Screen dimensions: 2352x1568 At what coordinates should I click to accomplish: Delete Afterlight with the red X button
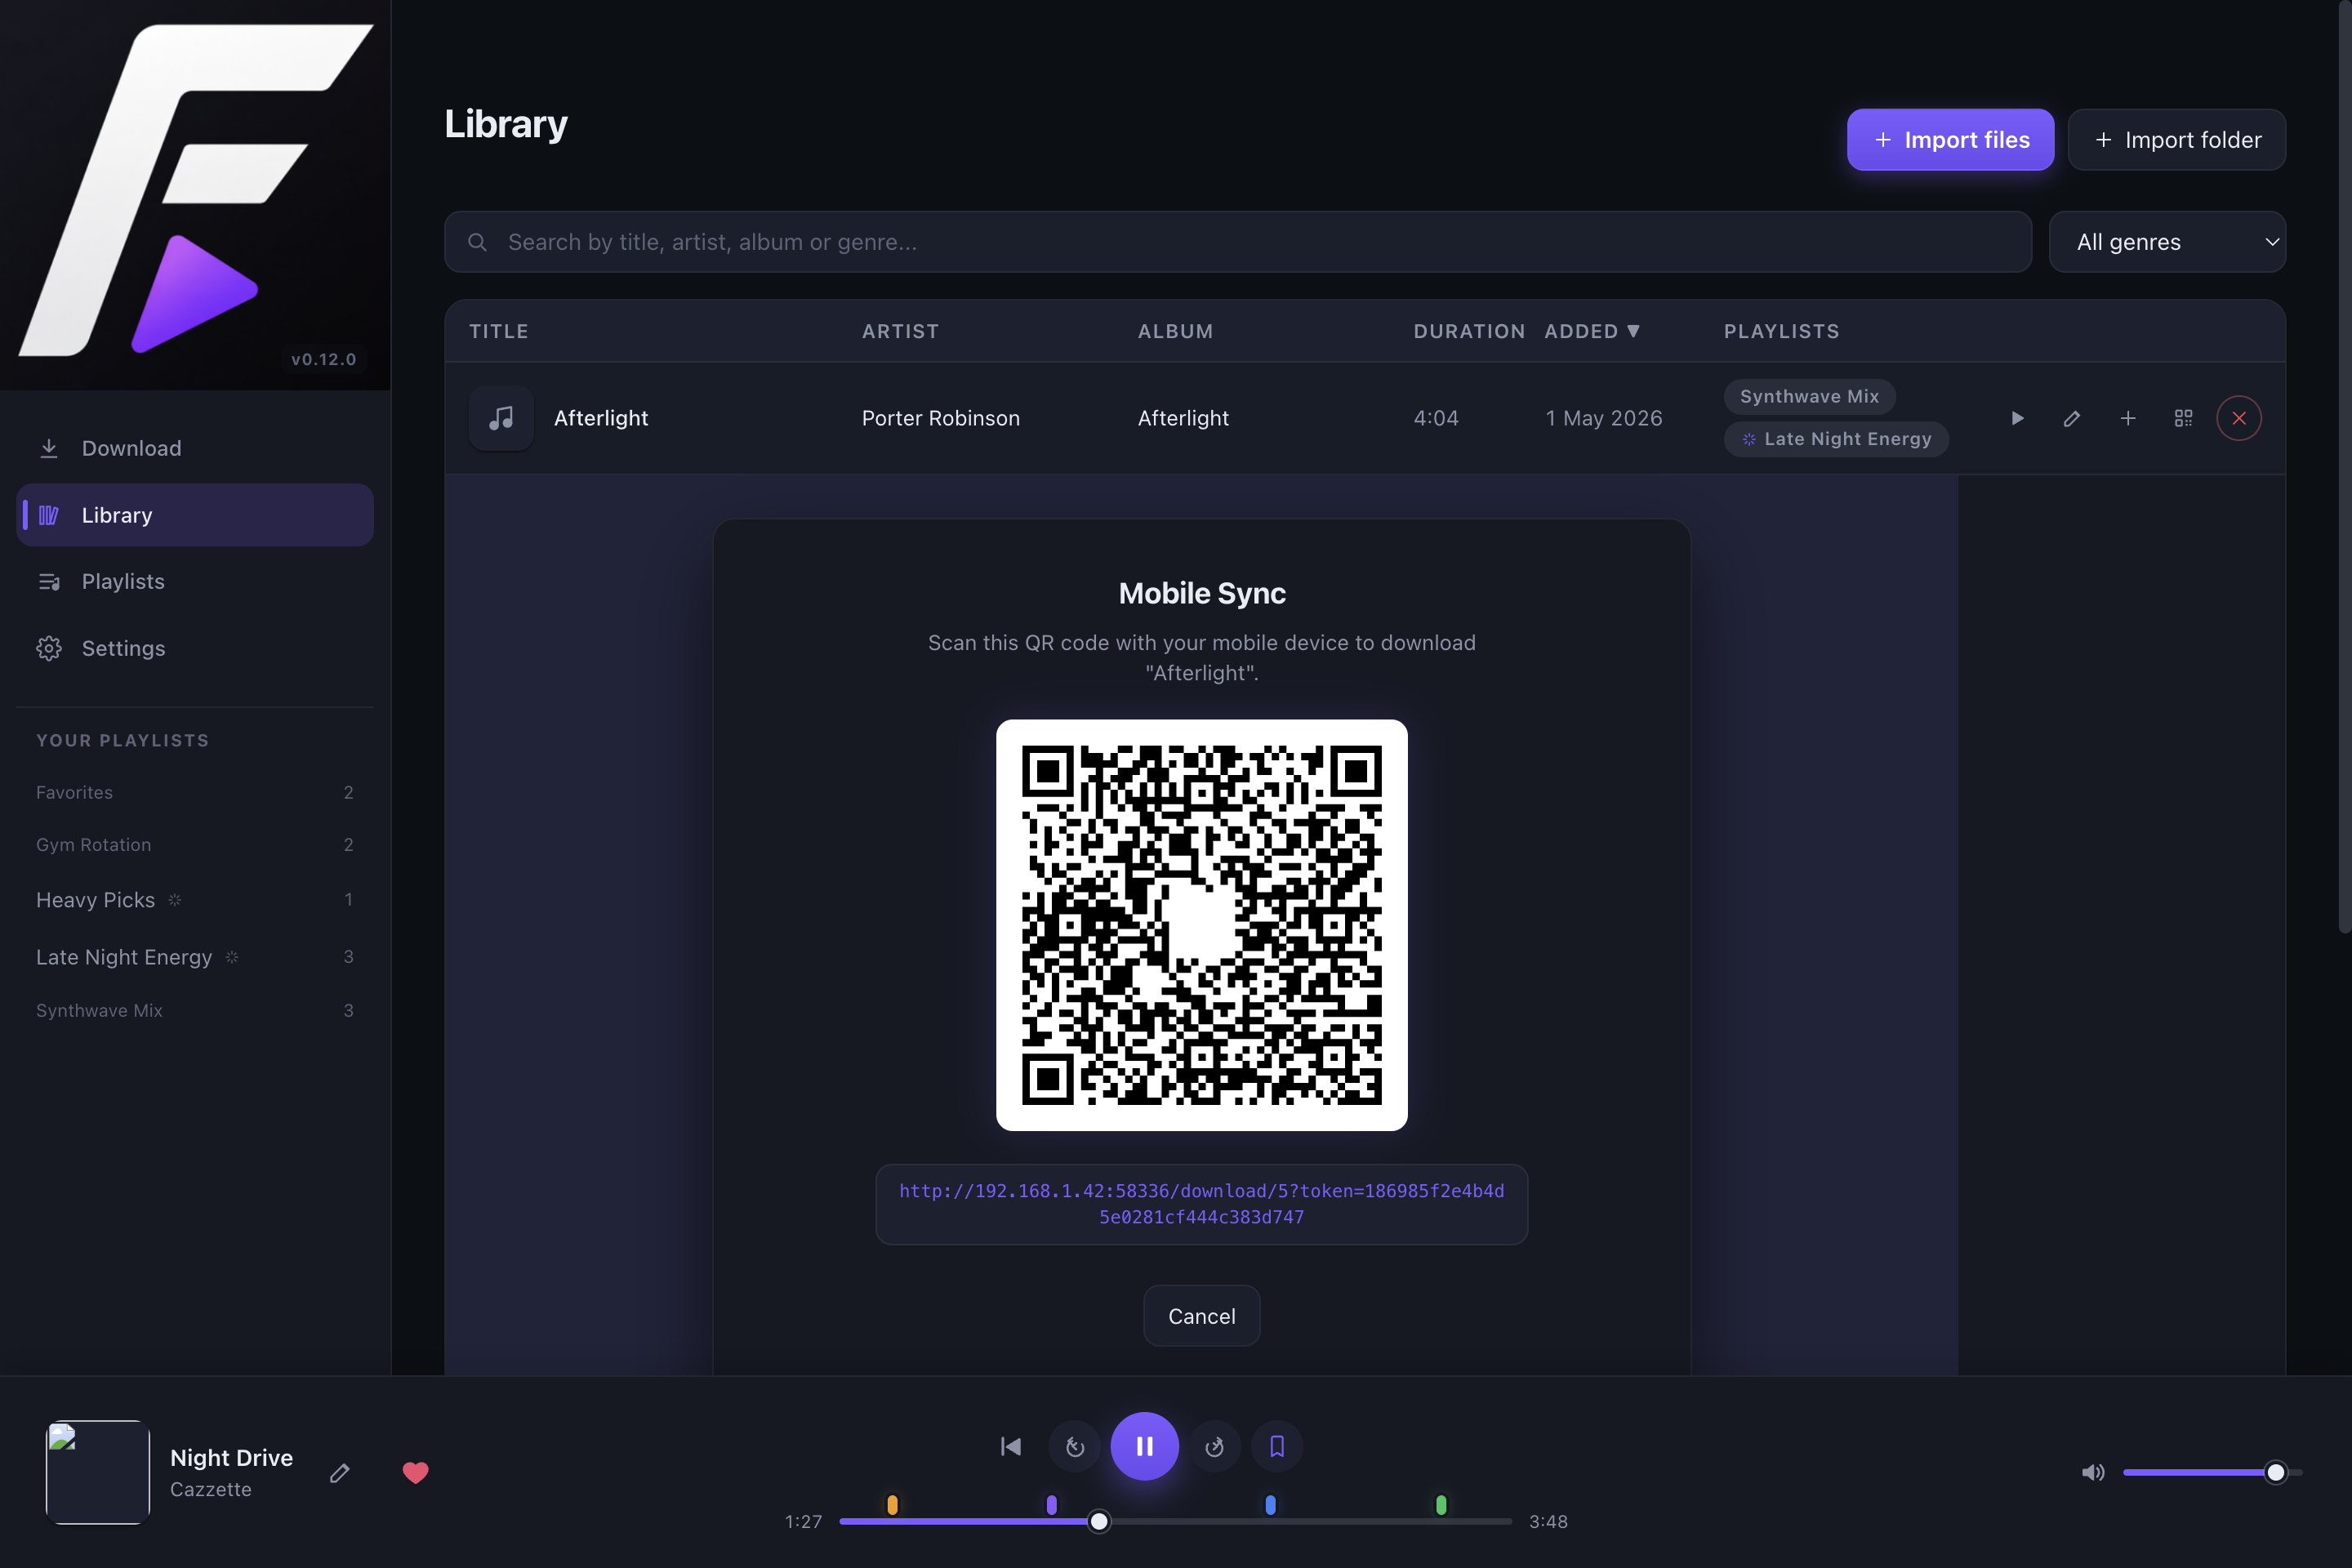click(x=2239, y=418)
